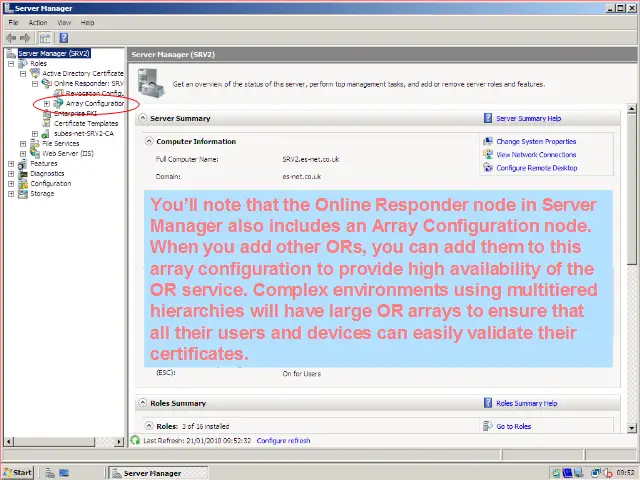Viewport: 640px width, 480px height.
Task: Expand the Web Server (IIS) tree node
Action: (x=23, y=154)
